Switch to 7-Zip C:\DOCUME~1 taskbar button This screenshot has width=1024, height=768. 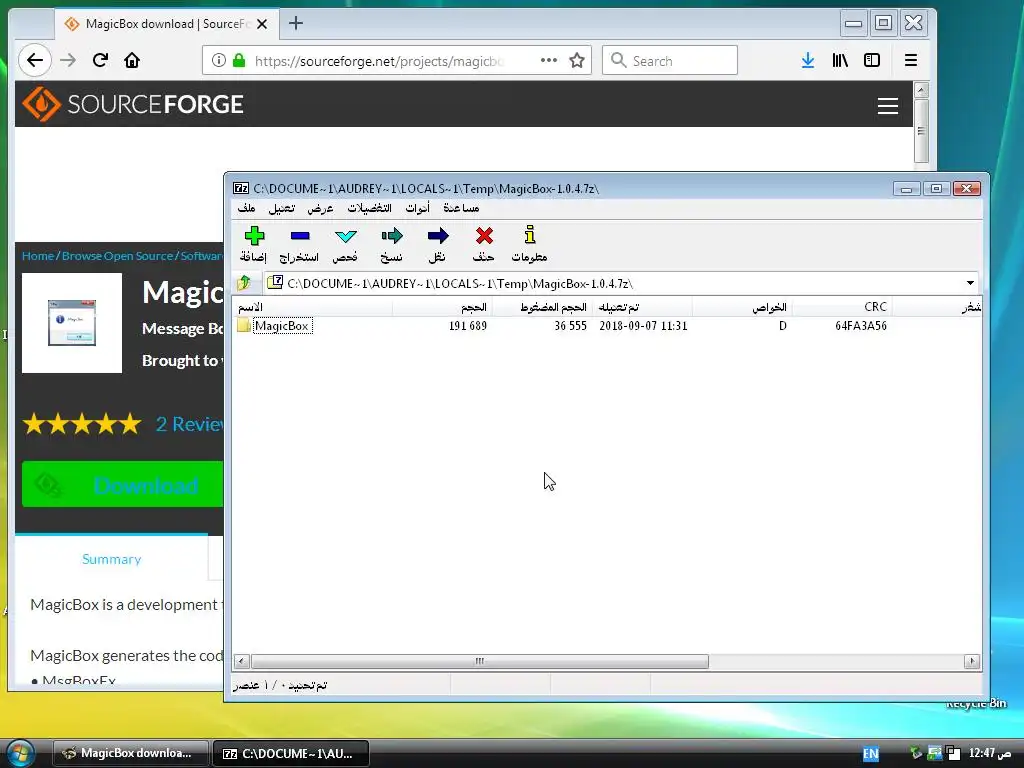pos(291,753)
